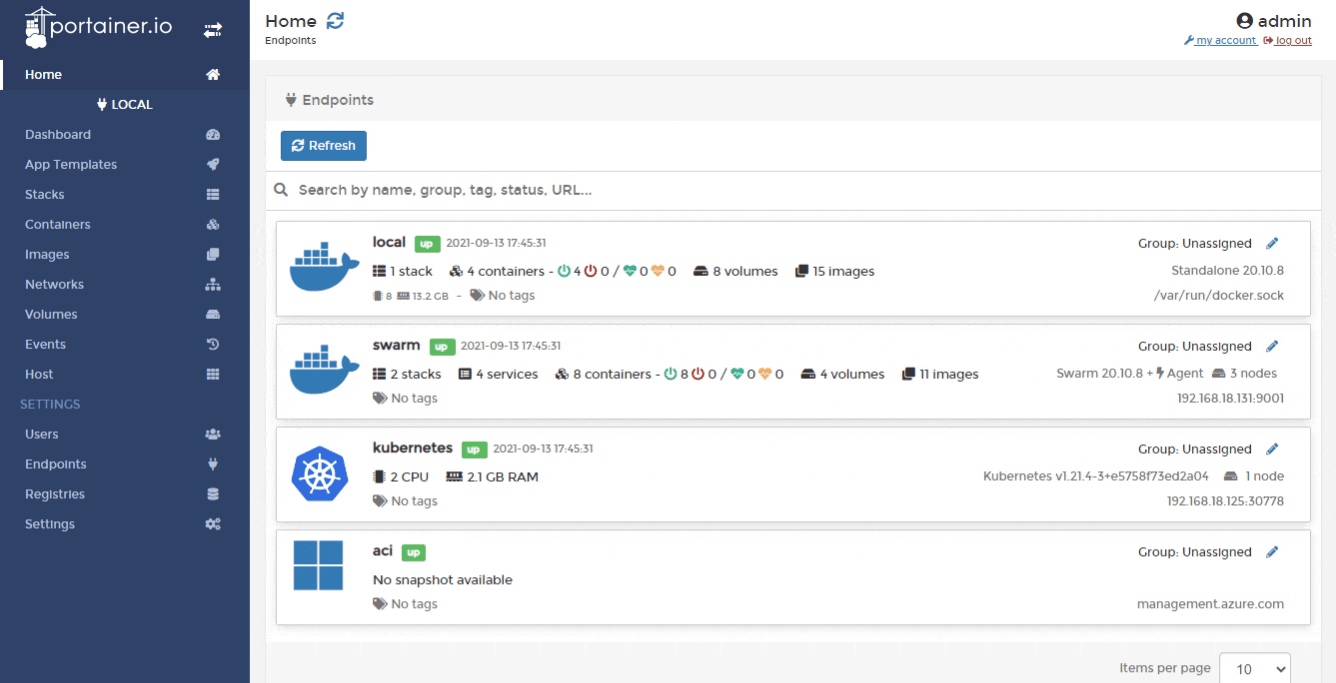Edit the aci endpoint with pencil icon
Screen dimensions: 1336x683
click(x=1272, y=552)
